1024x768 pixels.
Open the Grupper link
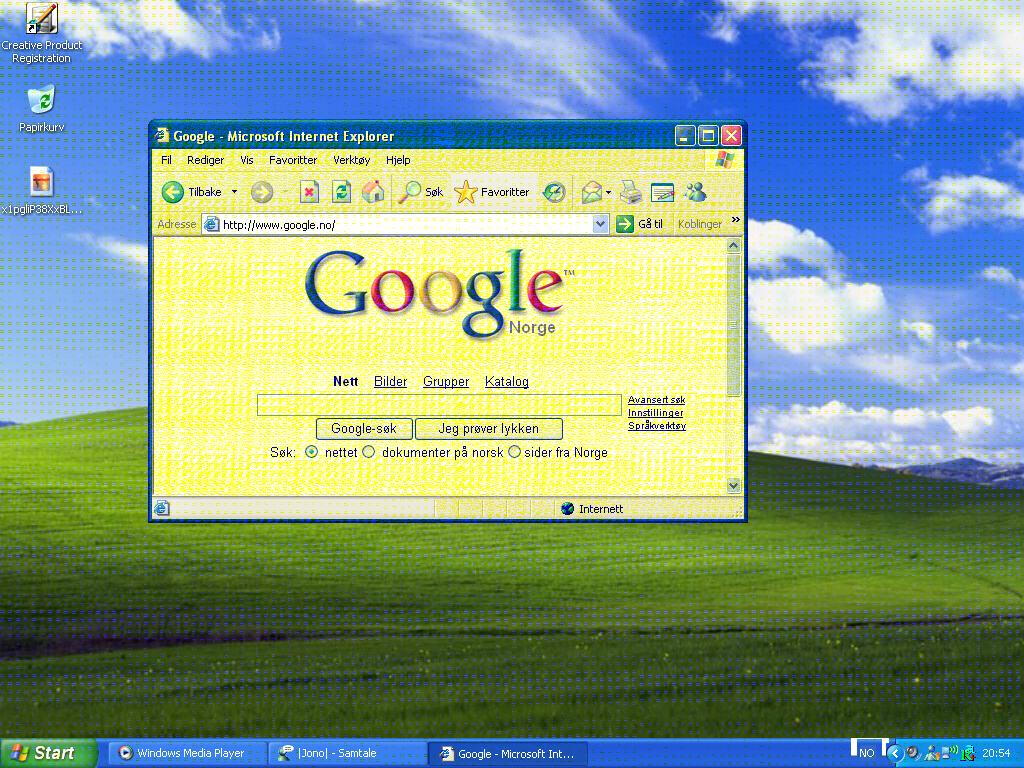(446, 381)
